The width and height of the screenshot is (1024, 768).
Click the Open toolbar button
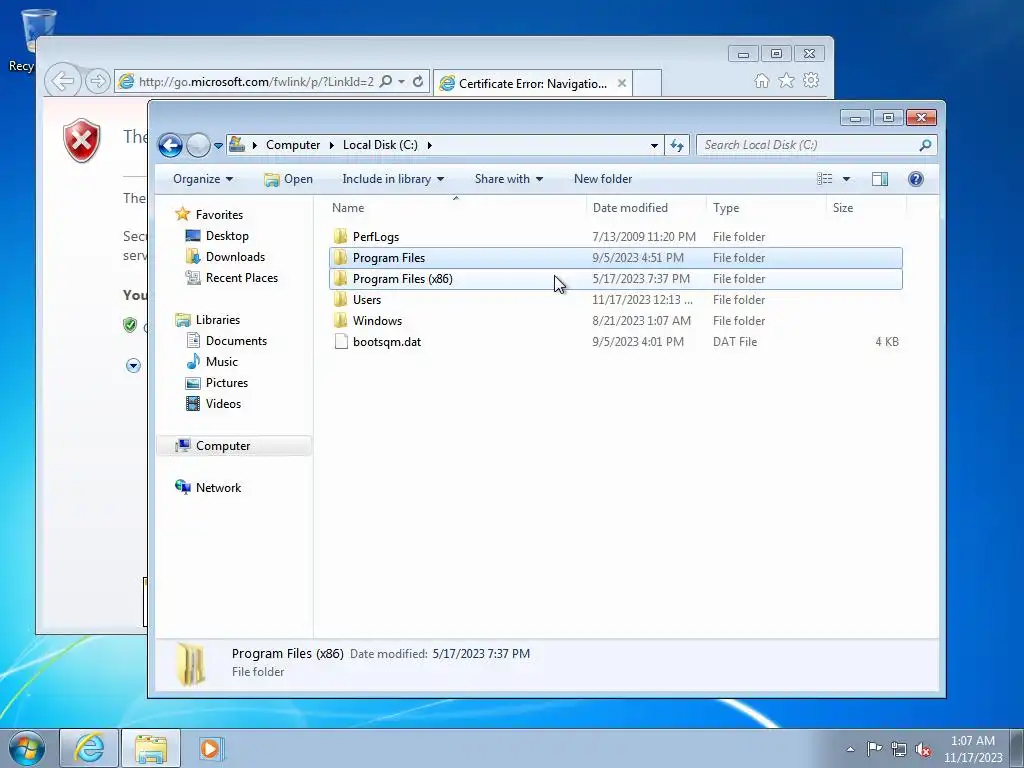[x=288, y=179]
